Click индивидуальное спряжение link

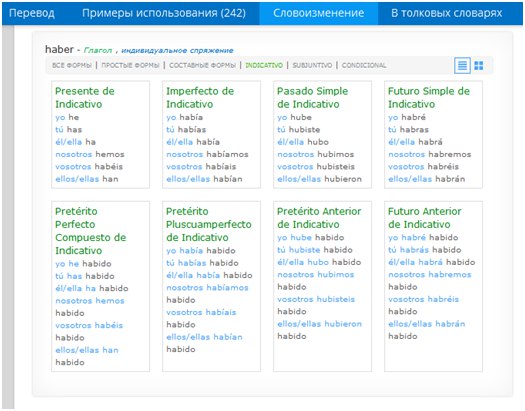177,51
